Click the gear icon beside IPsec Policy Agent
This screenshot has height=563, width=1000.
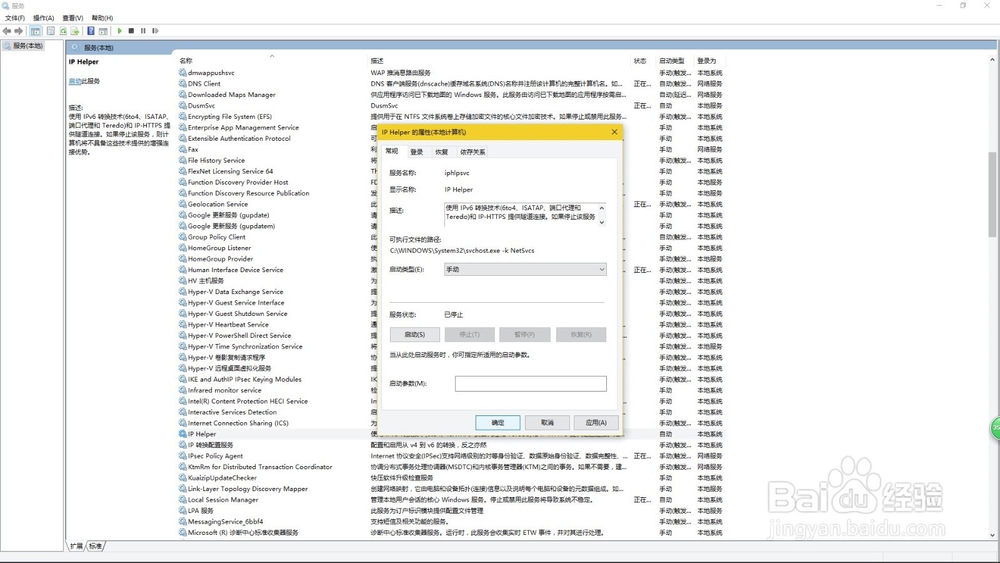tap(182, 456)
